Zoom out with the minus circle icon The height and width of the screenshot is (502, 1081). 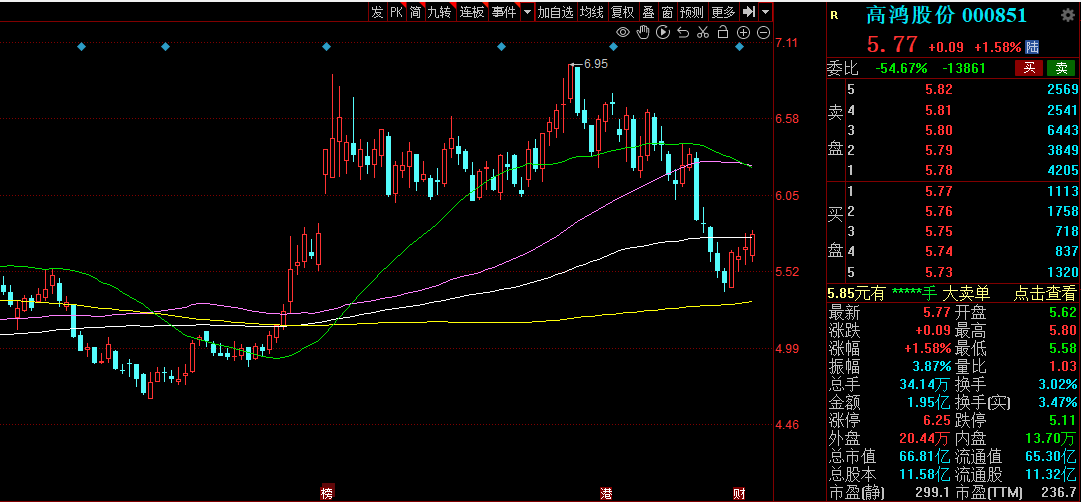[763, 32]
